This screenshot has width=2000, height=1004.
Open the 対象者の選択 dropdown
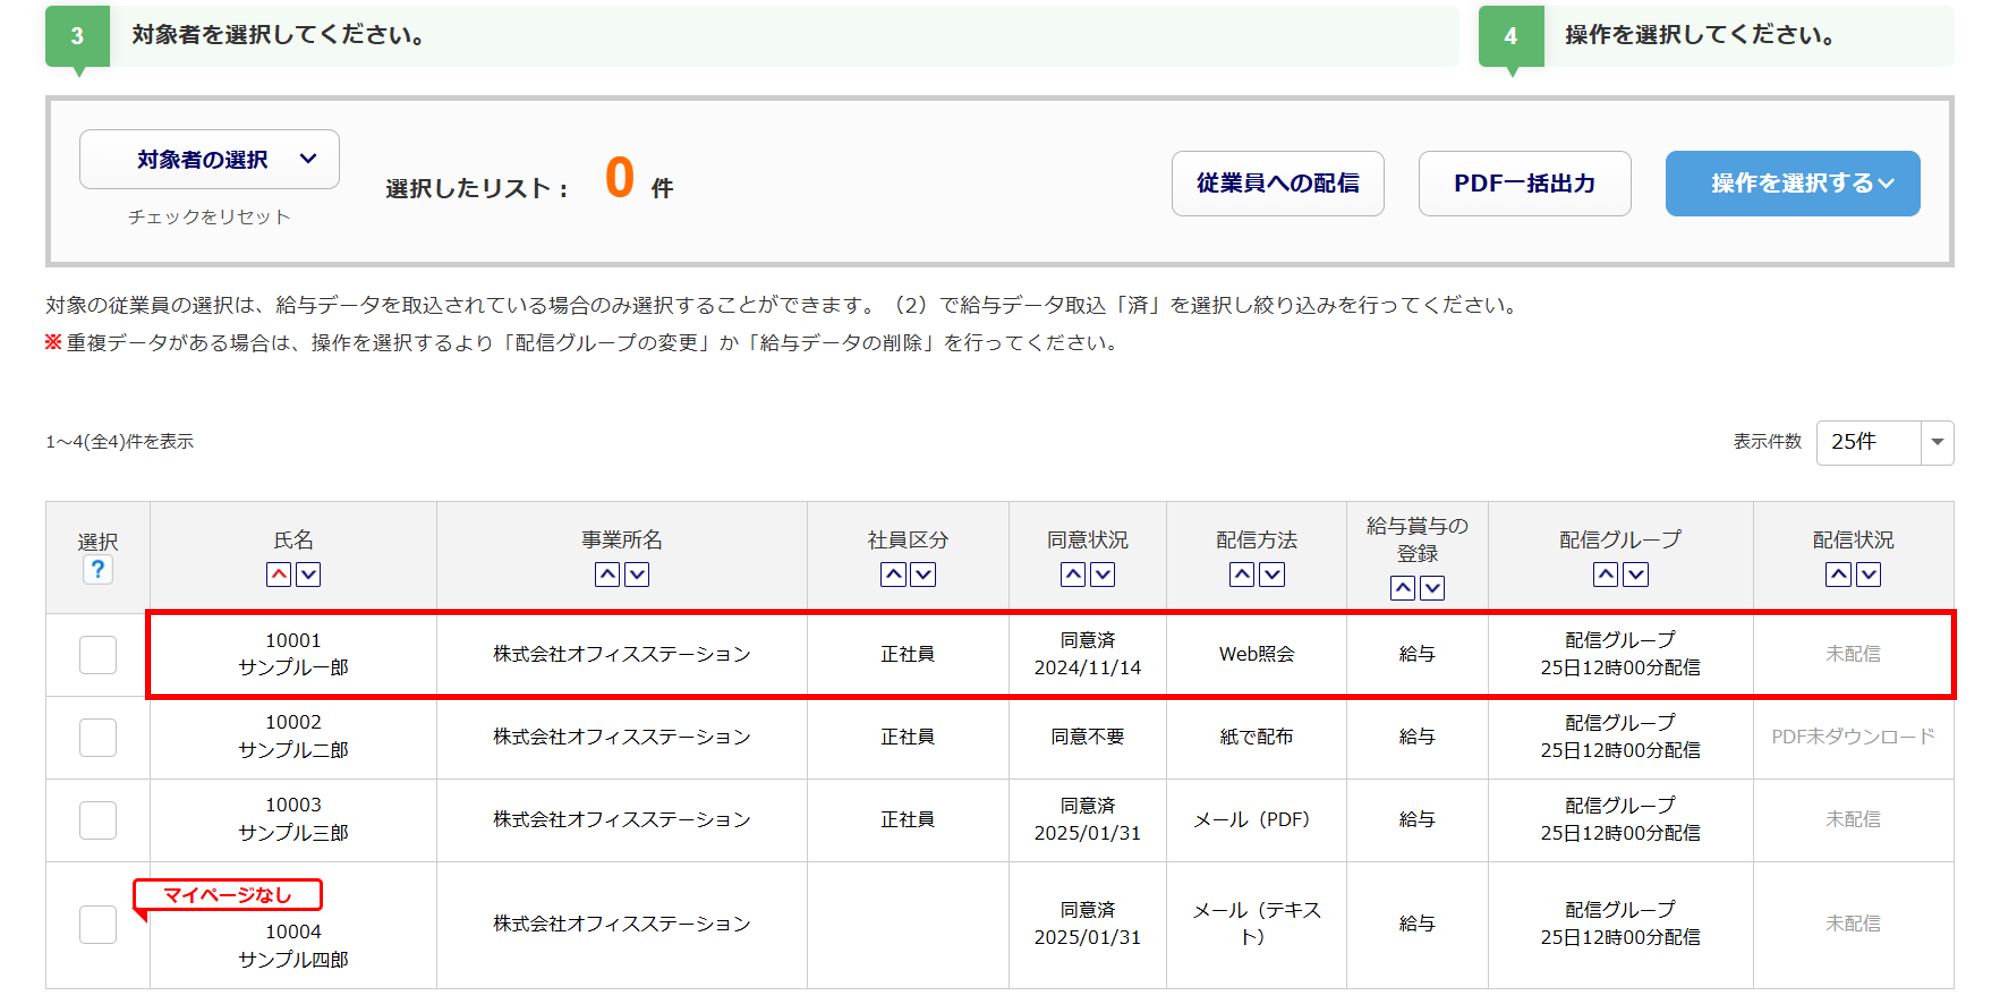coord(209,160)
